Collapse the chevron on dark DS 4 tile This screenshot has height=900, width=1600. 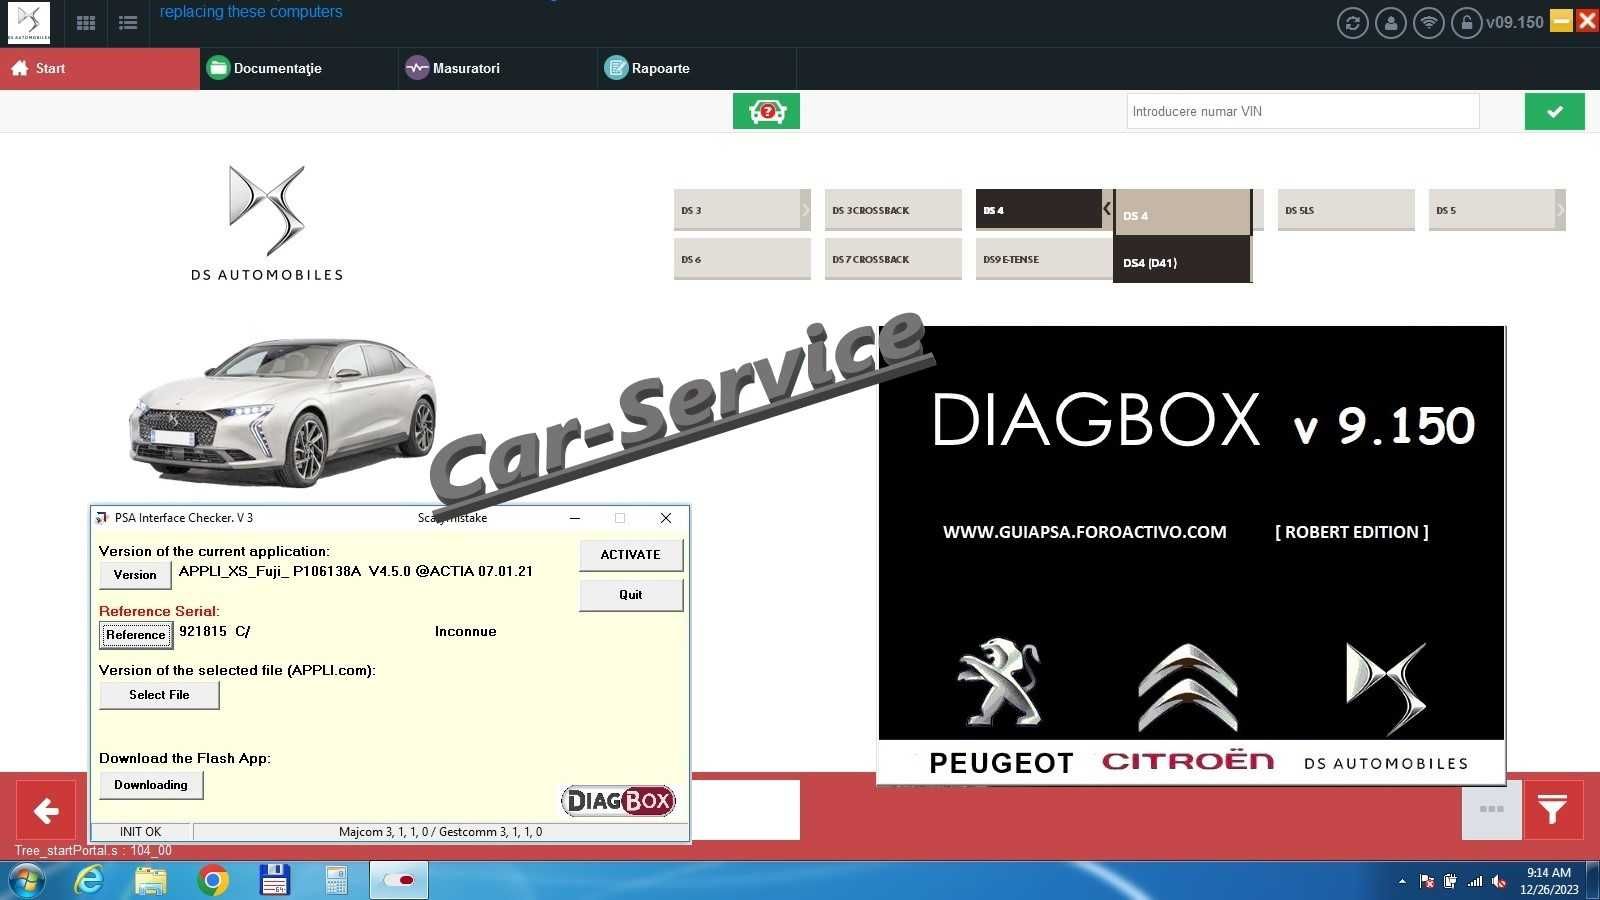pyautogui.click(x=1106, y=209)
